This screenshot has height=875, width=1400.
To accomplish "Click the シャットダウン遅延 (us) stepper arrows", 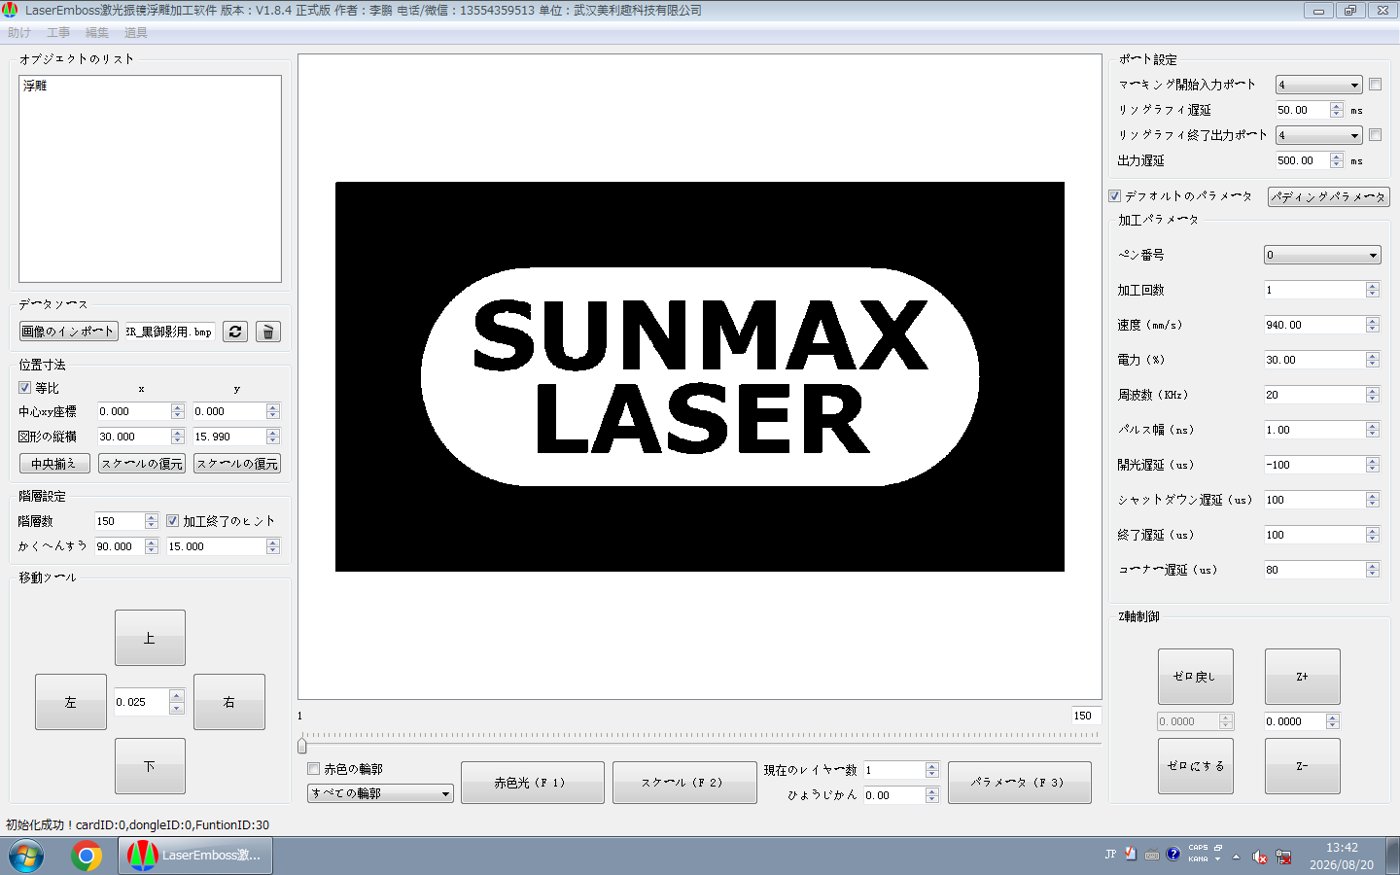I will pyautogui.click(x=1372, y=500).
